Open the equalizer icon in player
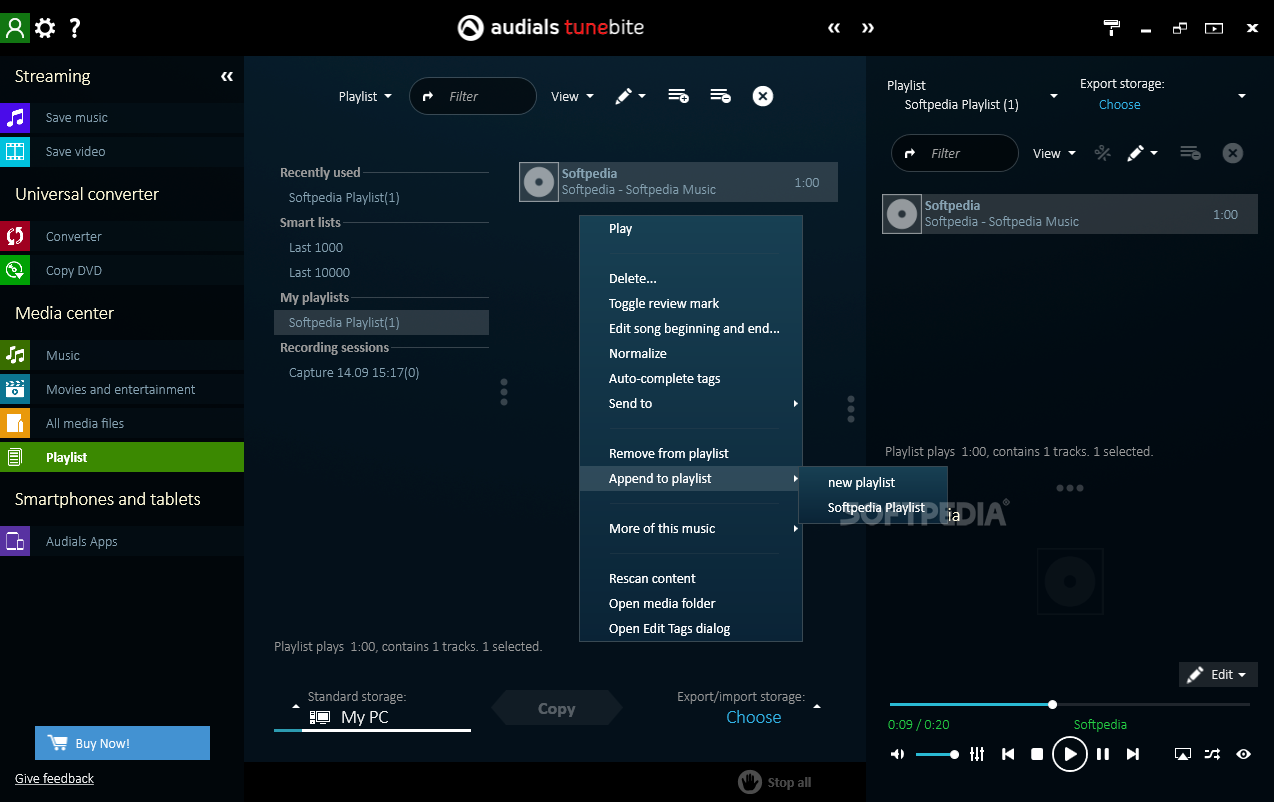The width and height of the screenshot is (1274, 802). pos(978,755)
